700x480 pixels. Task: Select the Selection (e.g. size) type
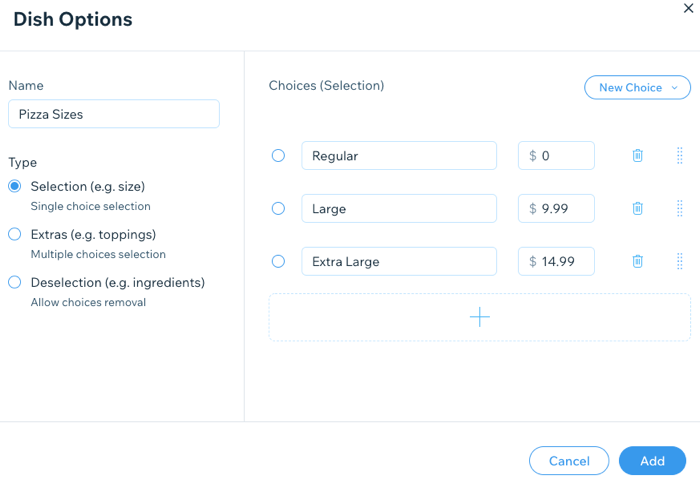(x=15, y=186)
